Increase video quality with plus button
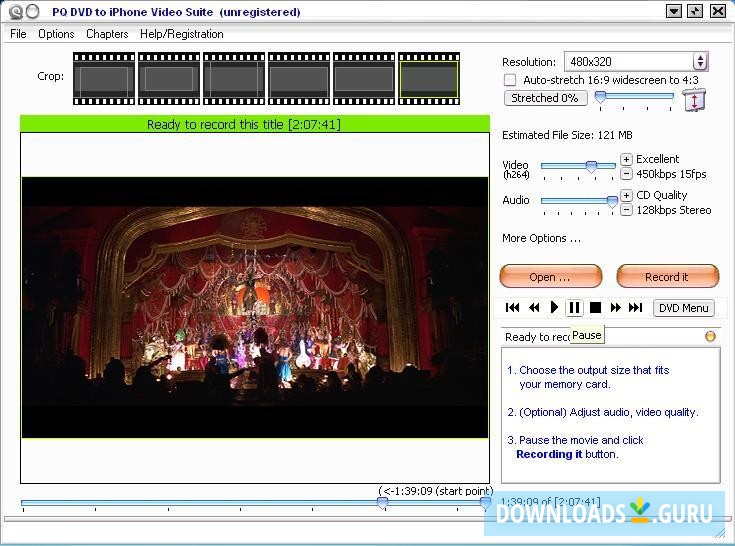 tap(626, 159)
